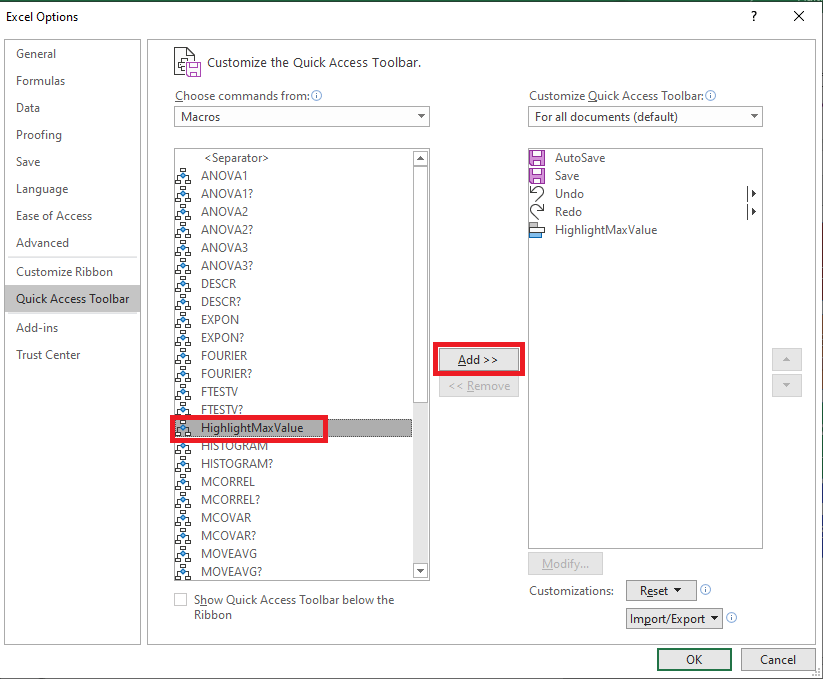Viewport: 823px width, 679px height.
Task: Expand the Undo submenu arrow
Action: 753,194
